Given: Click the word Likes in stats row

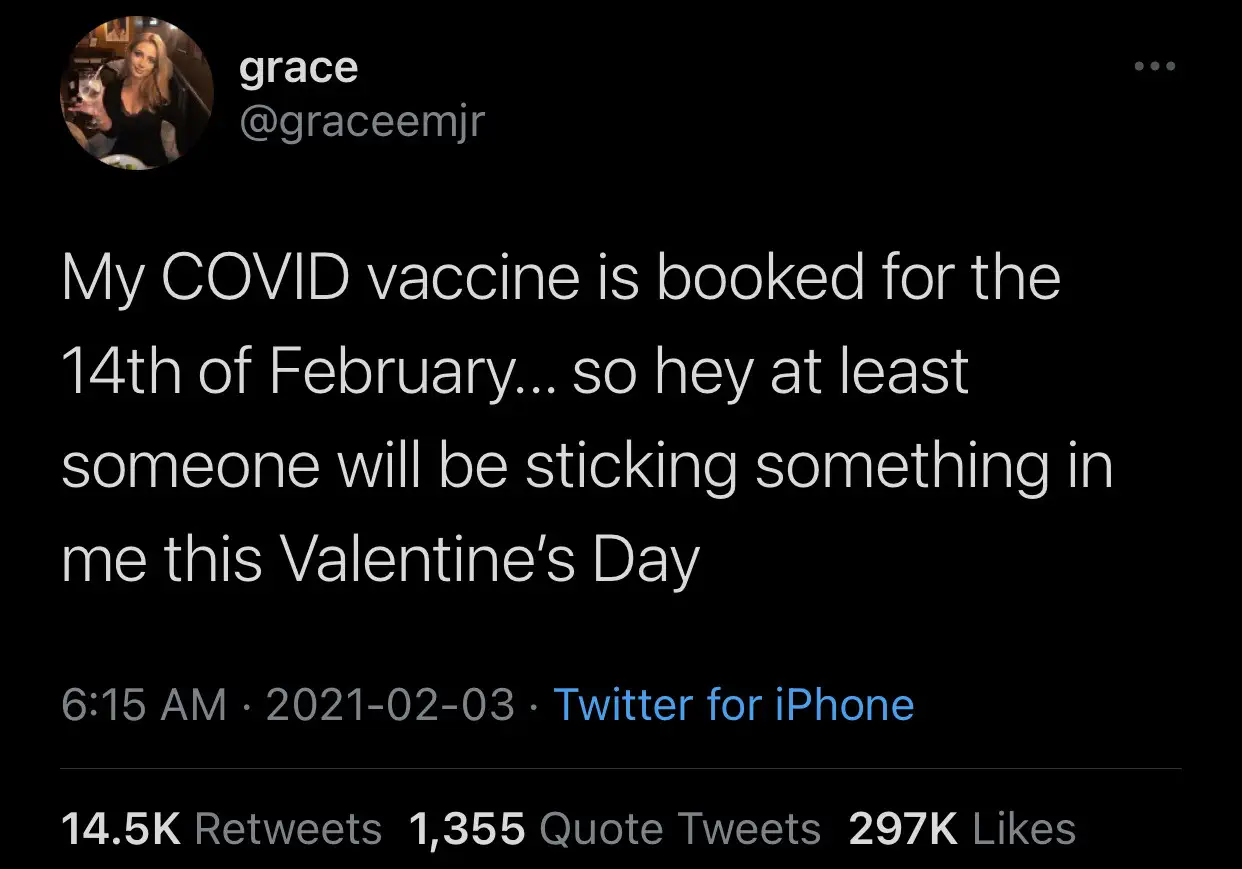Looking at the screenshot, I should 1024,829.
